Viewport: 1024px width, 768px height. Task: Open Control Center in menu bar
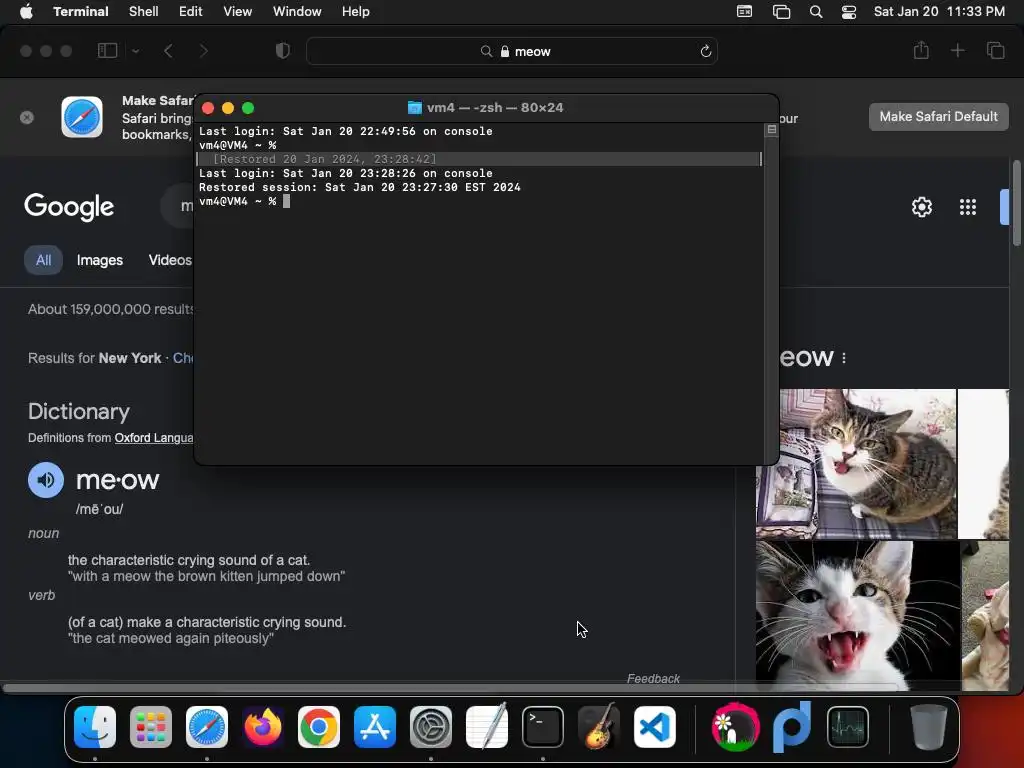[x=848, y=12]
